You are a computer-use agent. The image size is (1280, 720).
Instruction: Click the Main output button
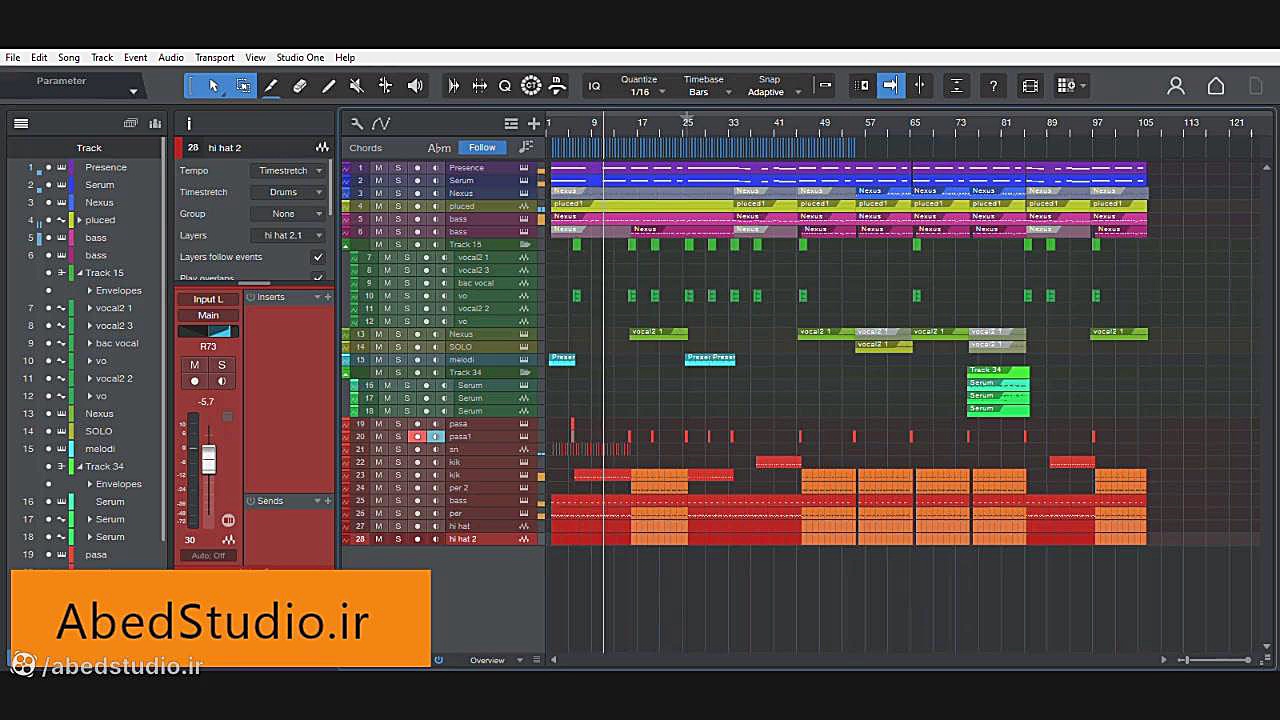click(208, 315)
